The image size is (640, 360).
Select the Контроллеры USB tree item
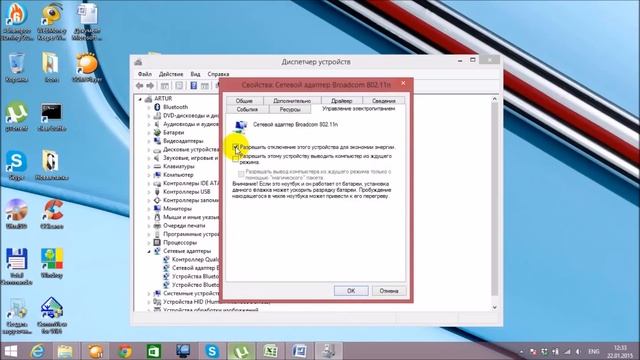pyautogui.click(x=187, y=192)
